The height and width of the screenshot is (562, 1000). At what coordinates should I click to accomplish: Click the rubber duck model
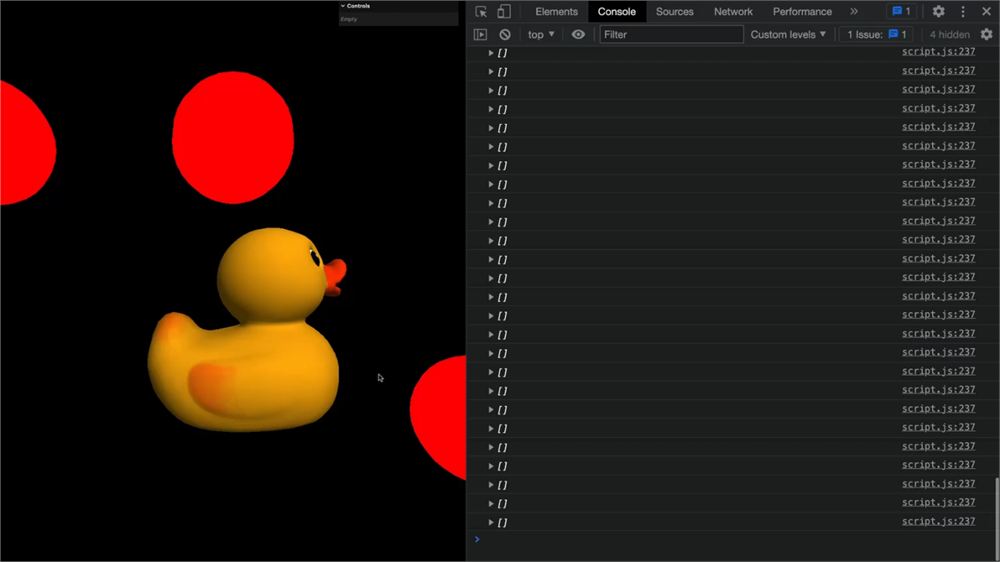247,329
